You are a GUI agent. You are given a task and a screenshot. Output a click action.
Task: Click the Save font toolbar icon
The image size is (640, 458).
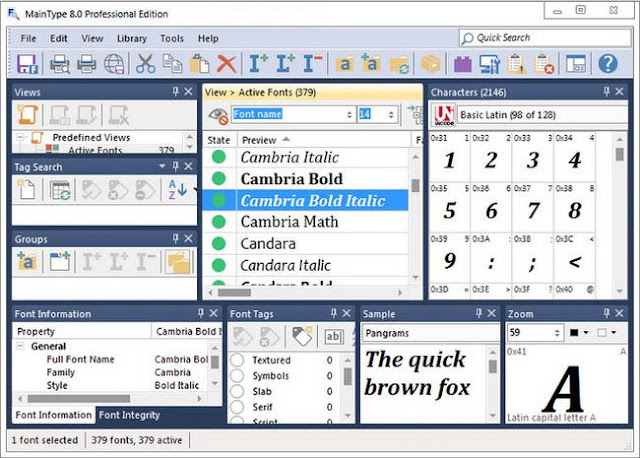[x=27, y=64]
